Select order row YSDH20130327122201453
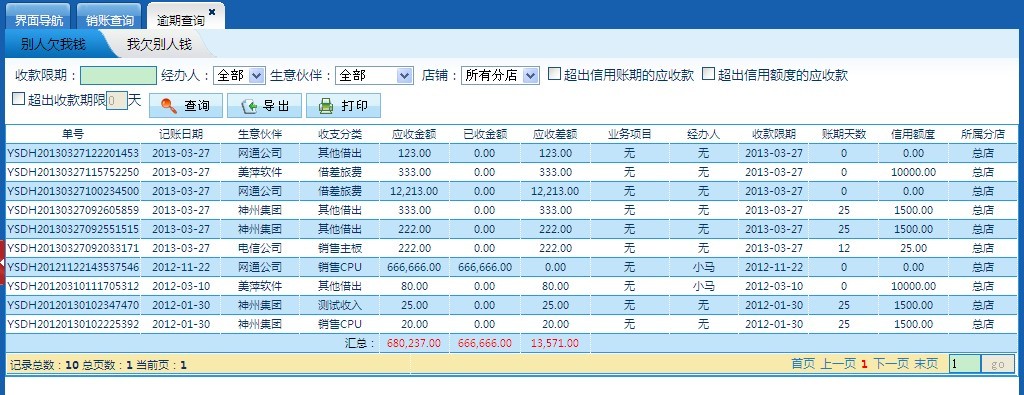This screenshot has height=395, width=1024. [x=512, y=153]
